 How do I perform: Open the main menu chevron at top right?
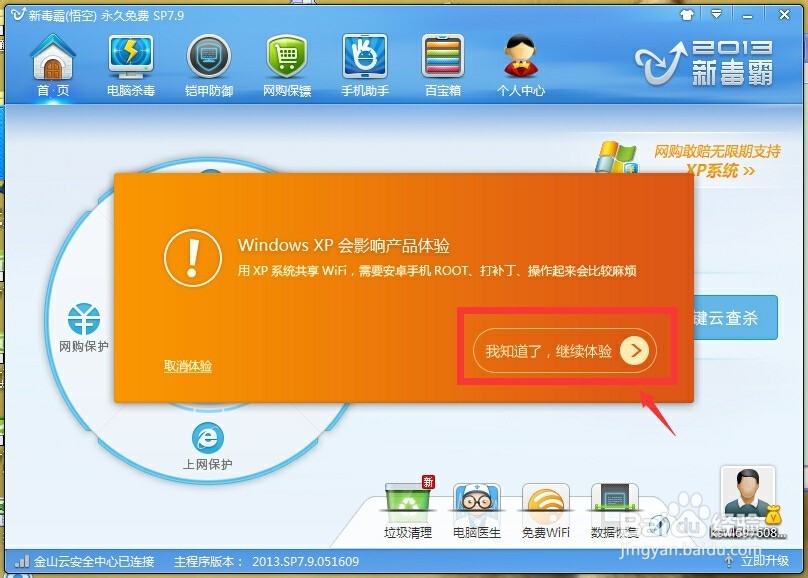click(x=716, y=14)
